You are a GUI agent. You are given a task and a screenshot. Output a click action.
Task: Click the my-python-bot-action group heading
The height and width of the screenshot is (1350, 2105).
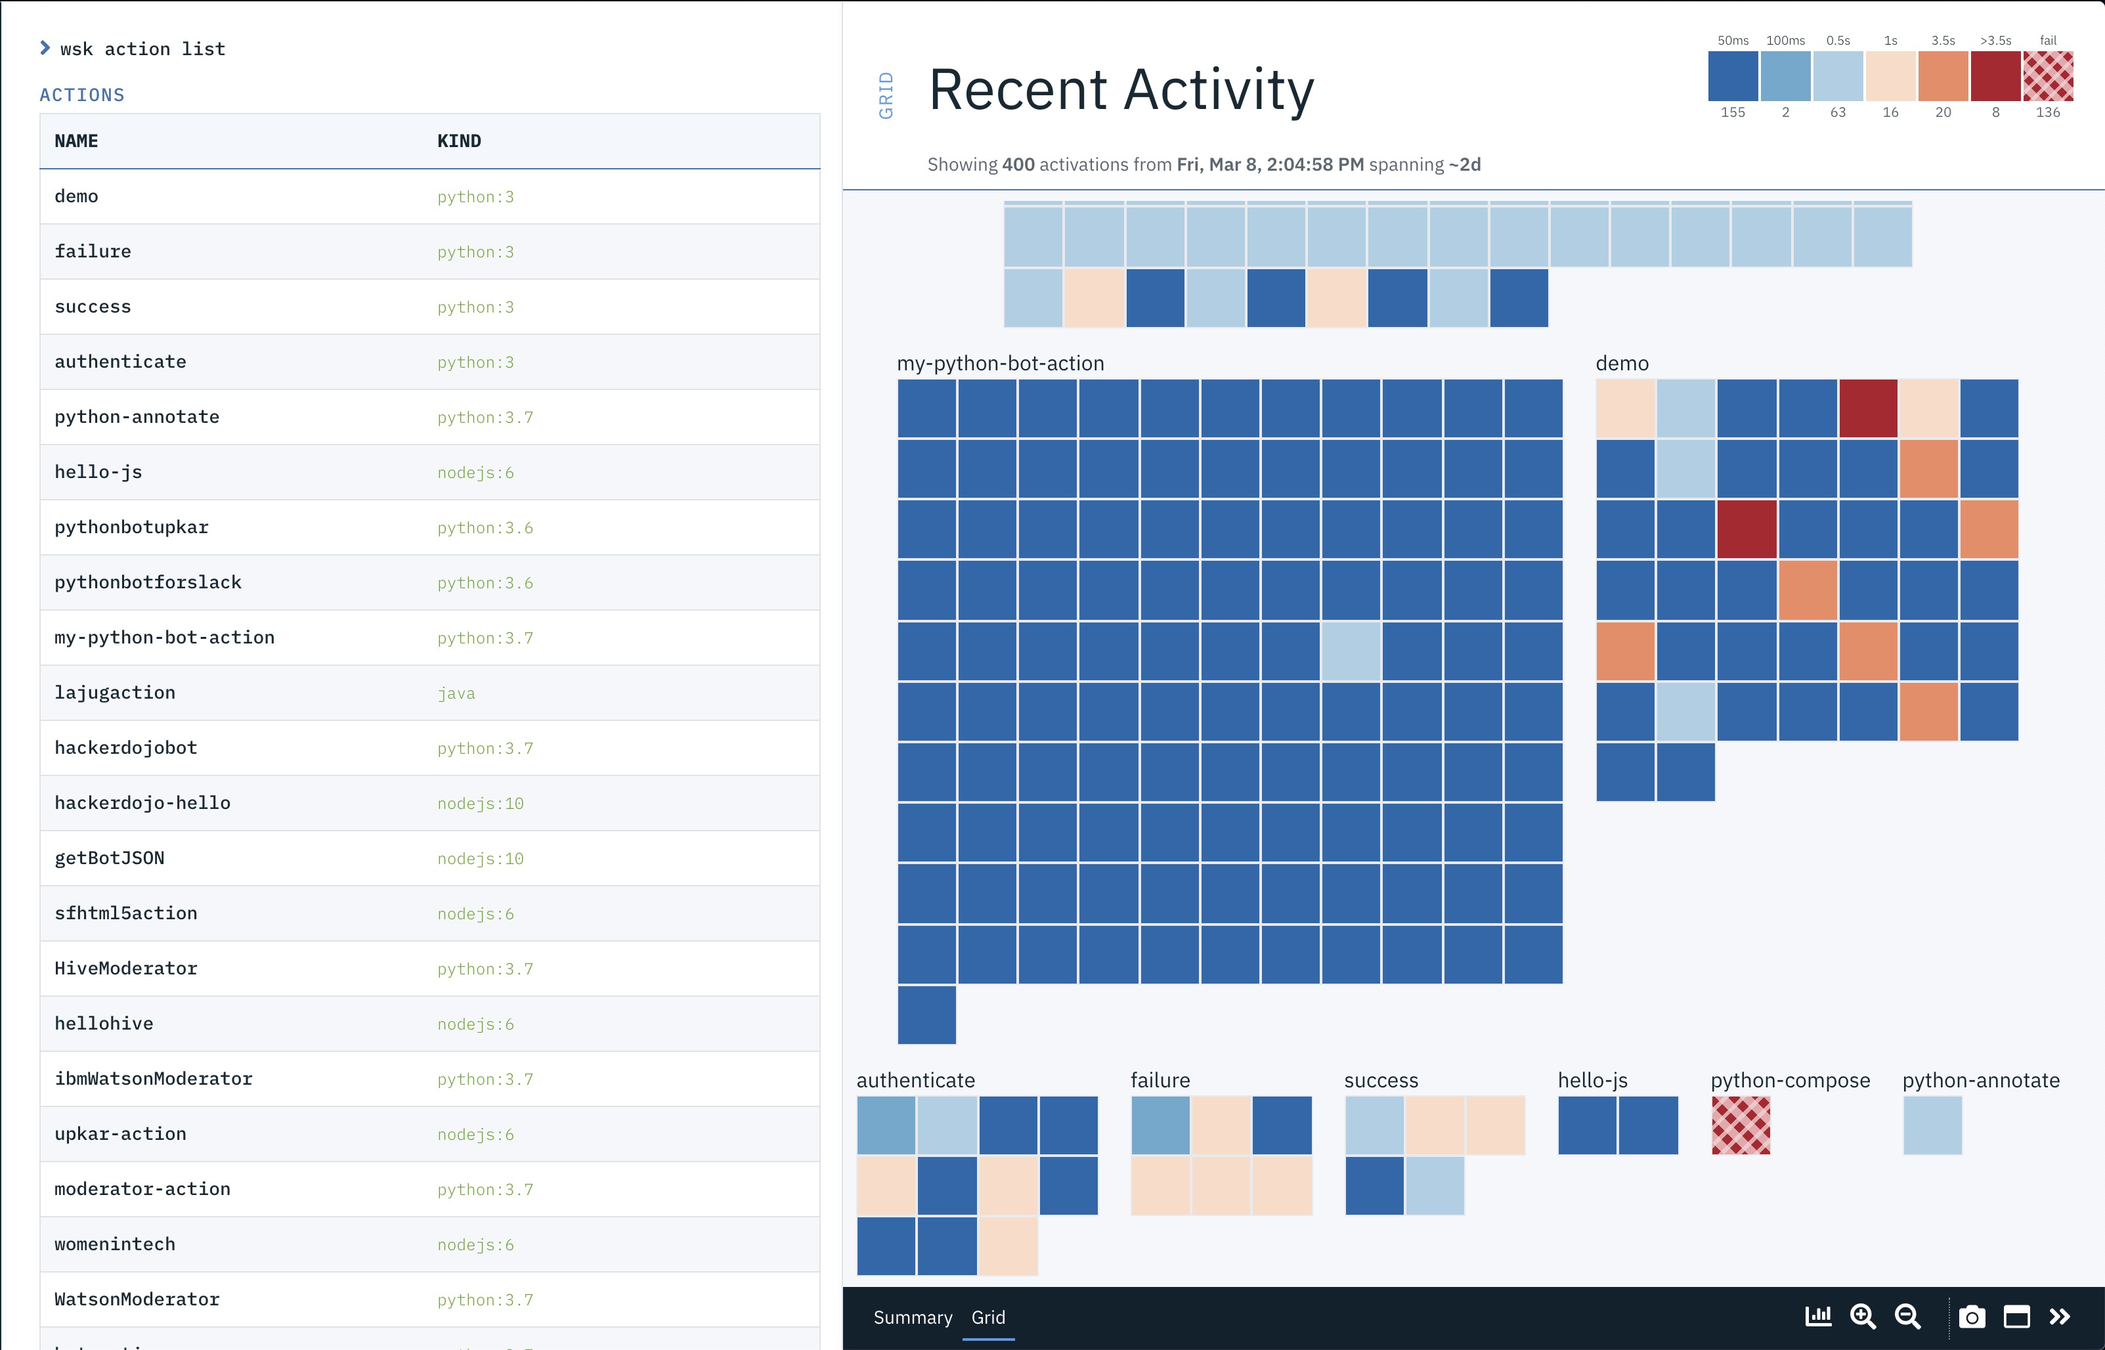1000,363
